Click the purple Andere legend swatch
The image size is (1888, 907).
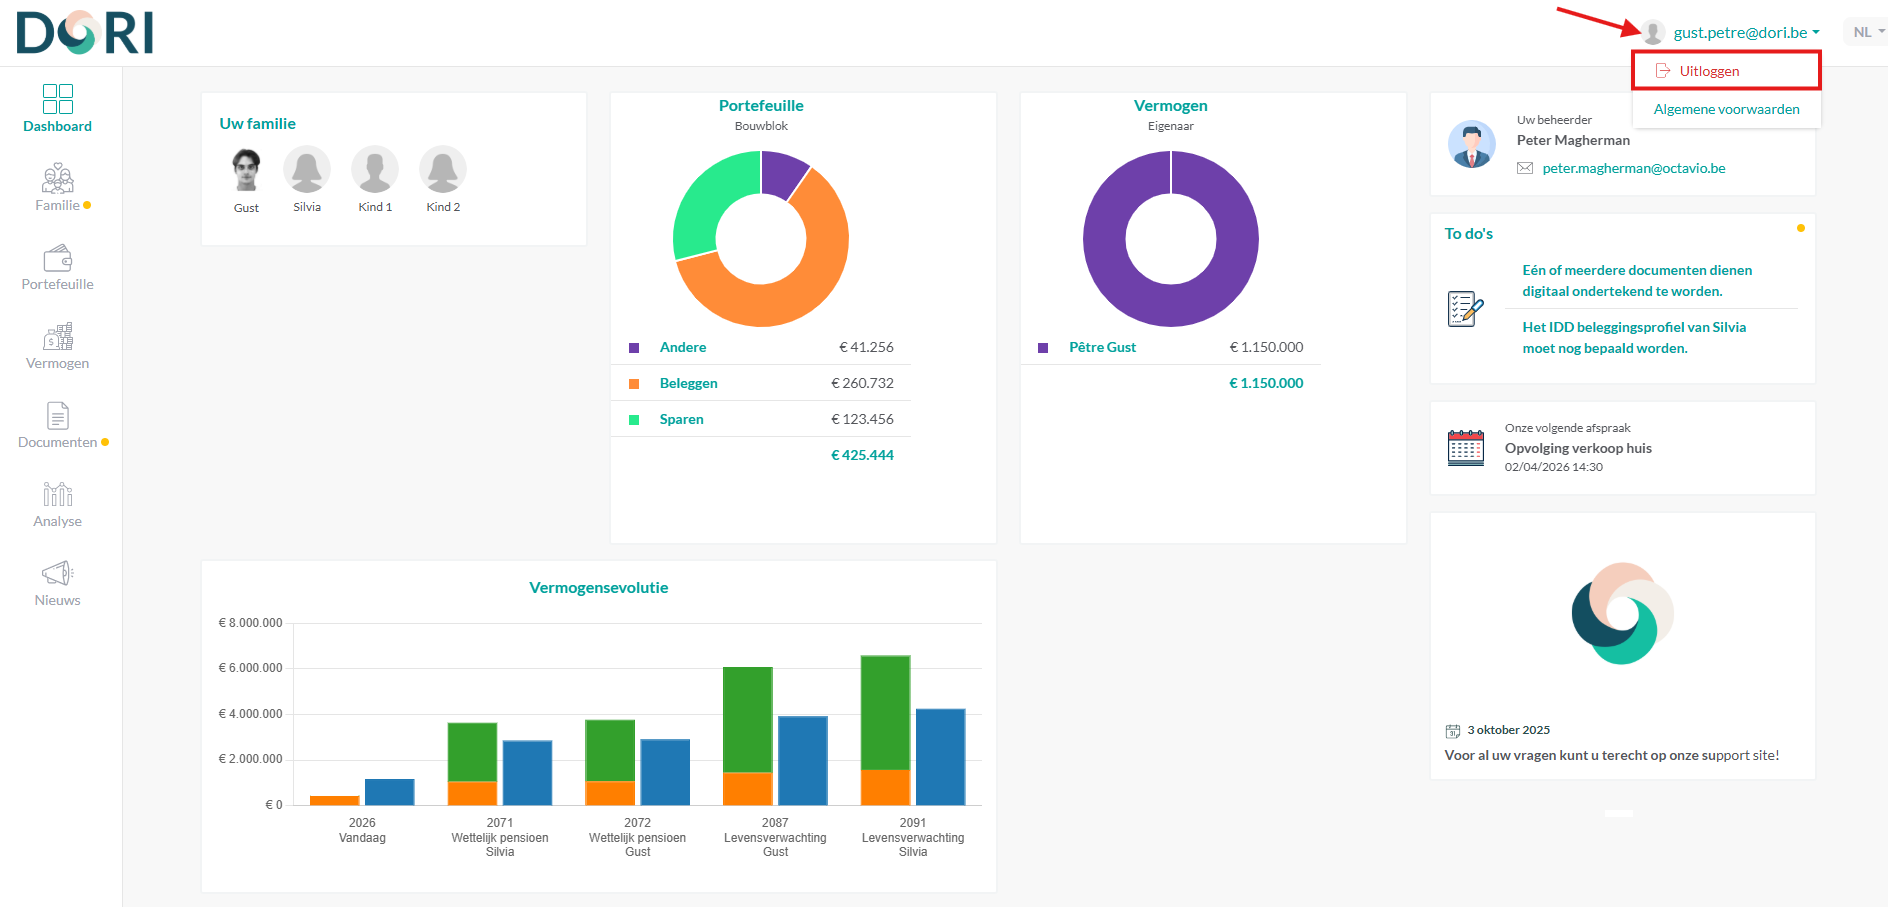click(634, 348)
